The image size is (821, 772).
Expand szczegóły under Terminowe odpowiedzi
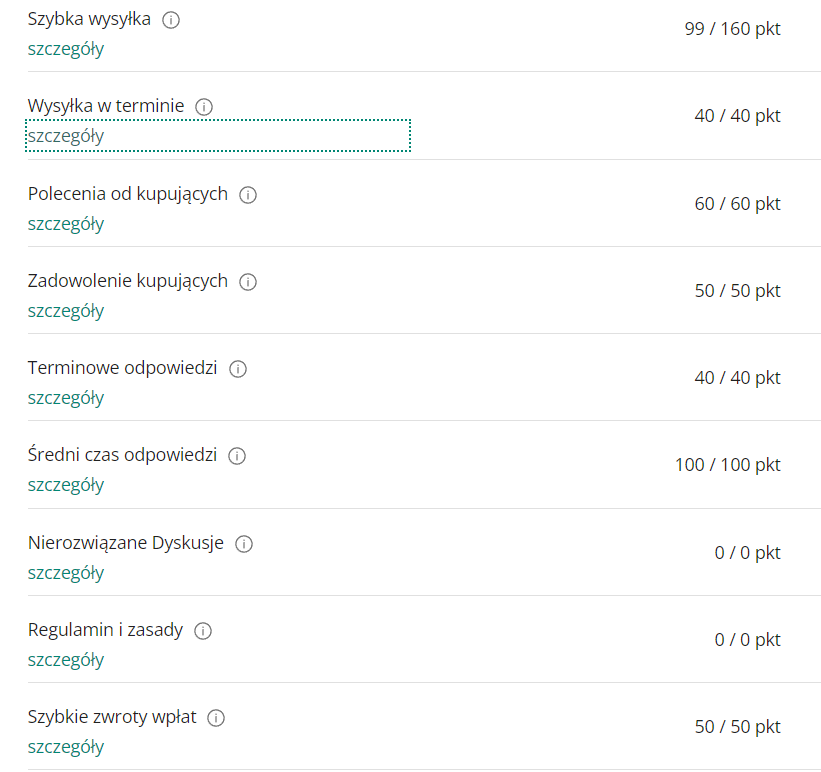coord(66,398)
